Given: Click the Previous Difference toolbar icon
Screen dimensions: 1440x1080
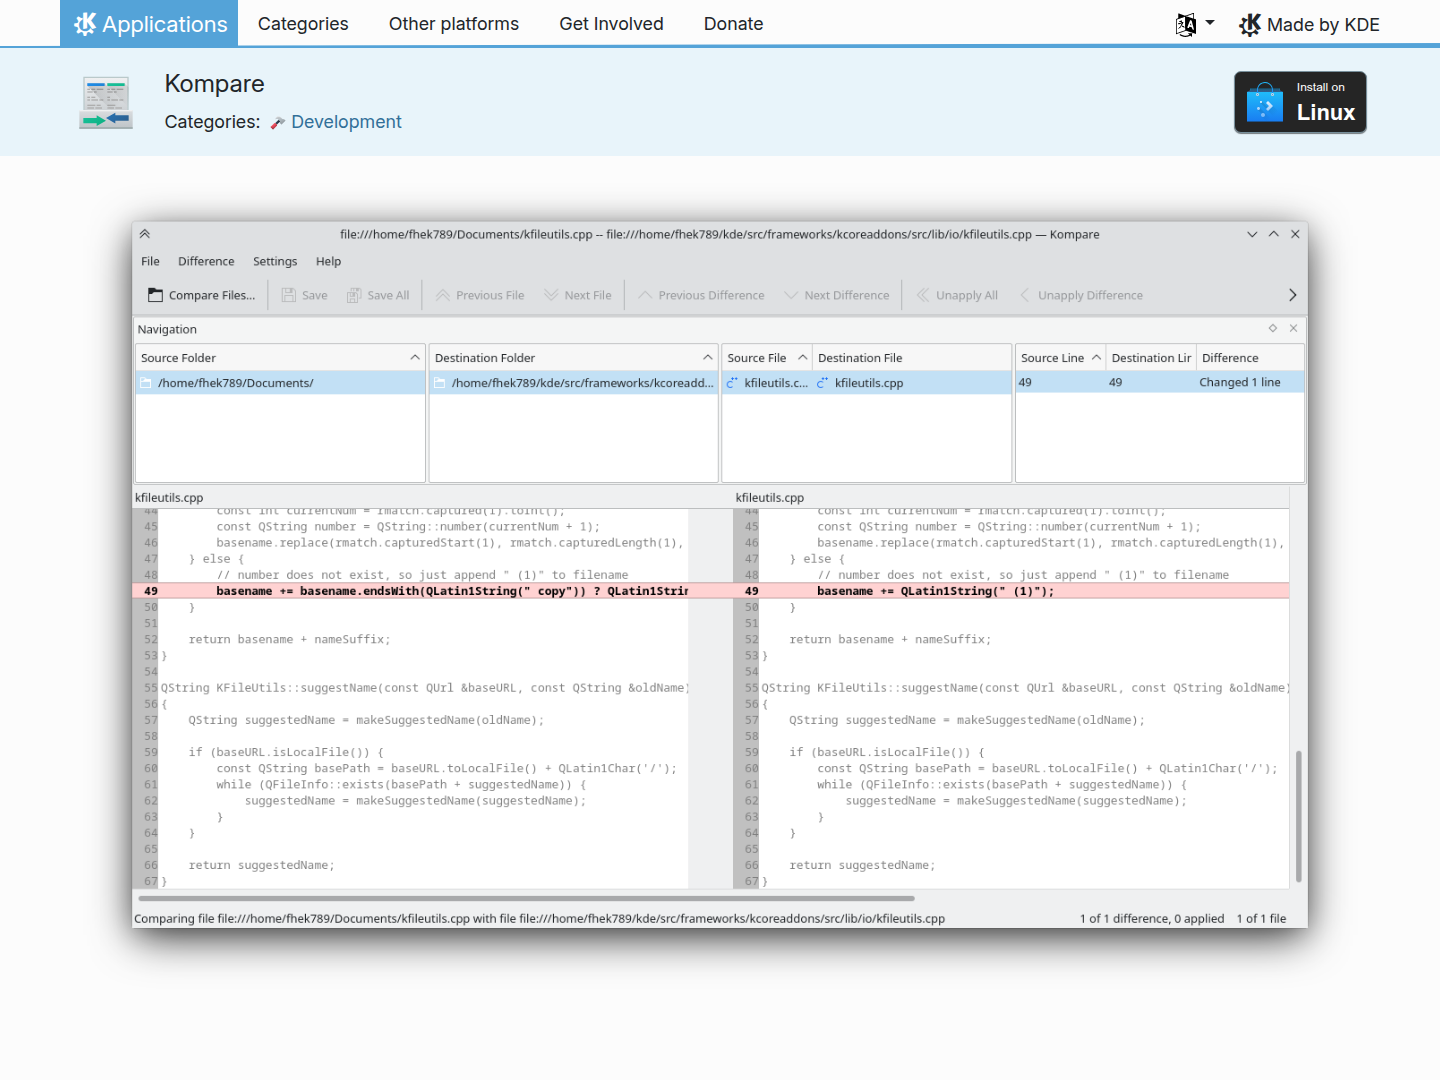Looking at the screenshot, I should click(645, 295).
